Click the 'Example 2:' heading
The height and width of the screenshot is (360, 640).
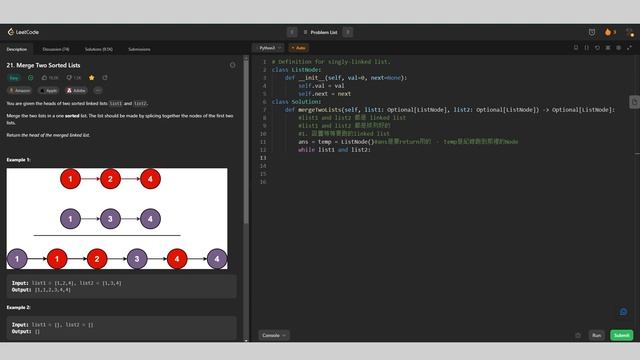[x=18, y=307]
